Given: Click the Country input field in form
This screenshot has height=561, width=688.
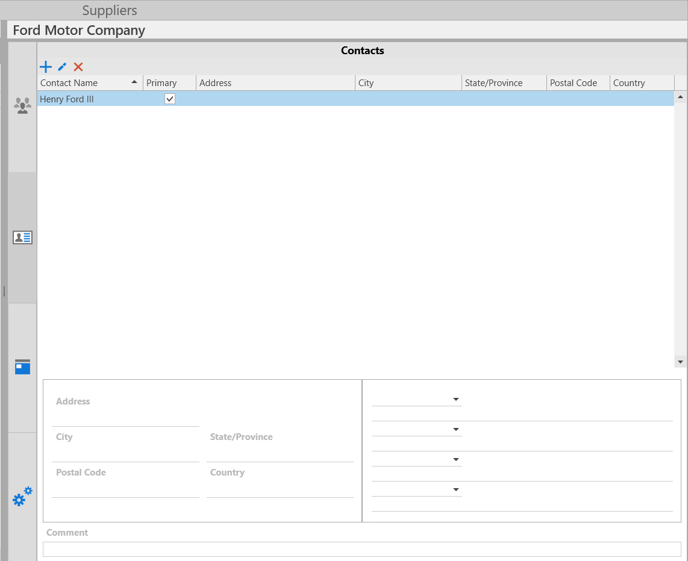Looking at the screenshot, I should [x=280, y=489].
